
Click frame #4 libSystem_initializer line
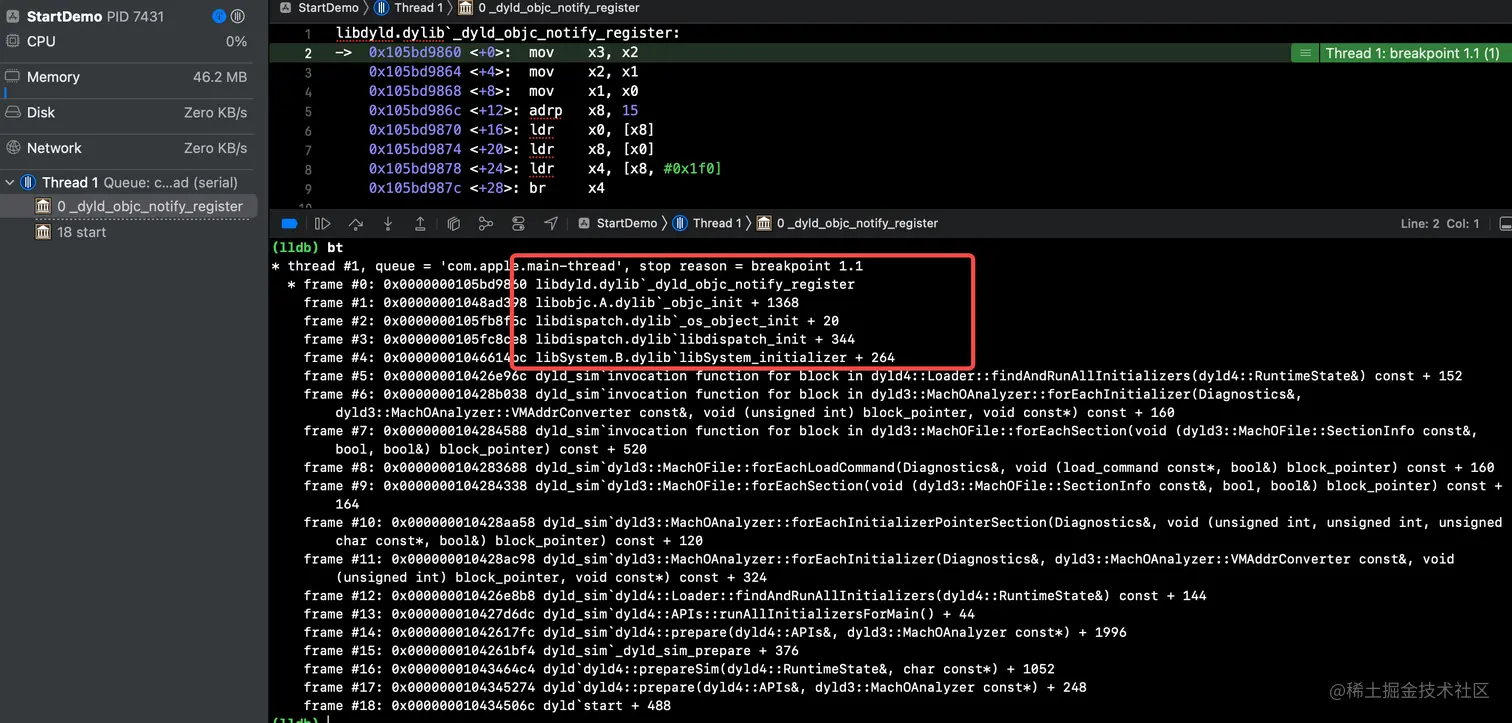pos(599,357)
